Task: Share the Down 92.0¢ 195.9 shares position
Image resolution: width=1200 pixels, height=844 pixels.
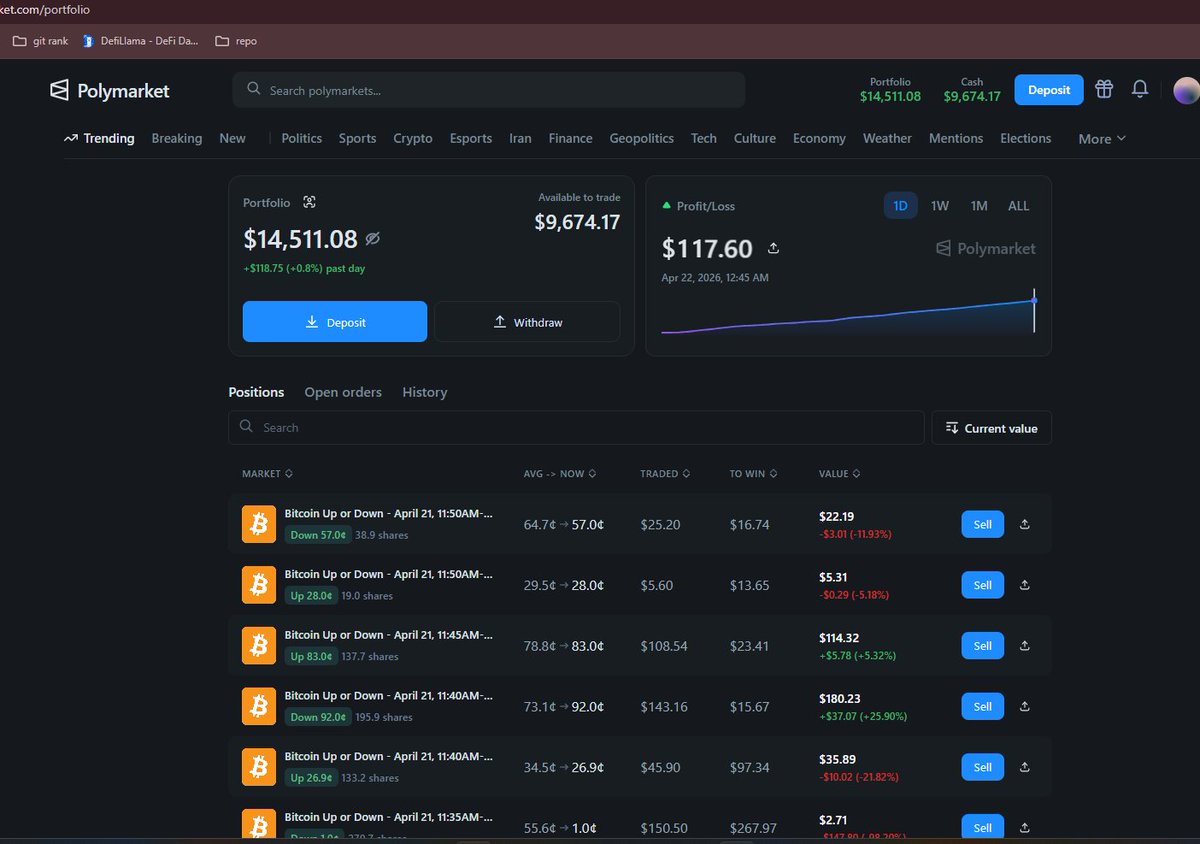Action: tap(1025, 706)
